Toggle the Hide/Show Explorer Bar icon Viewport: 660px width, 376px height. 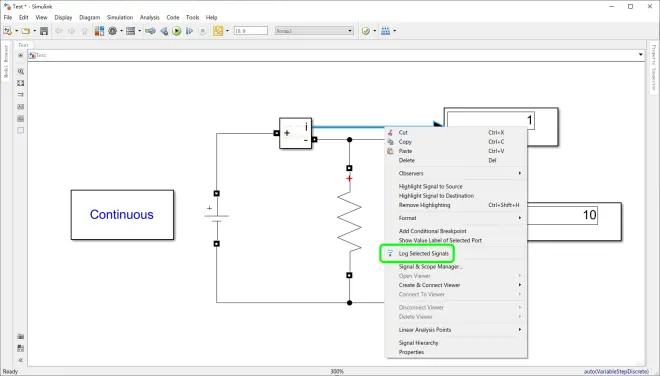(x=21, y=55)
